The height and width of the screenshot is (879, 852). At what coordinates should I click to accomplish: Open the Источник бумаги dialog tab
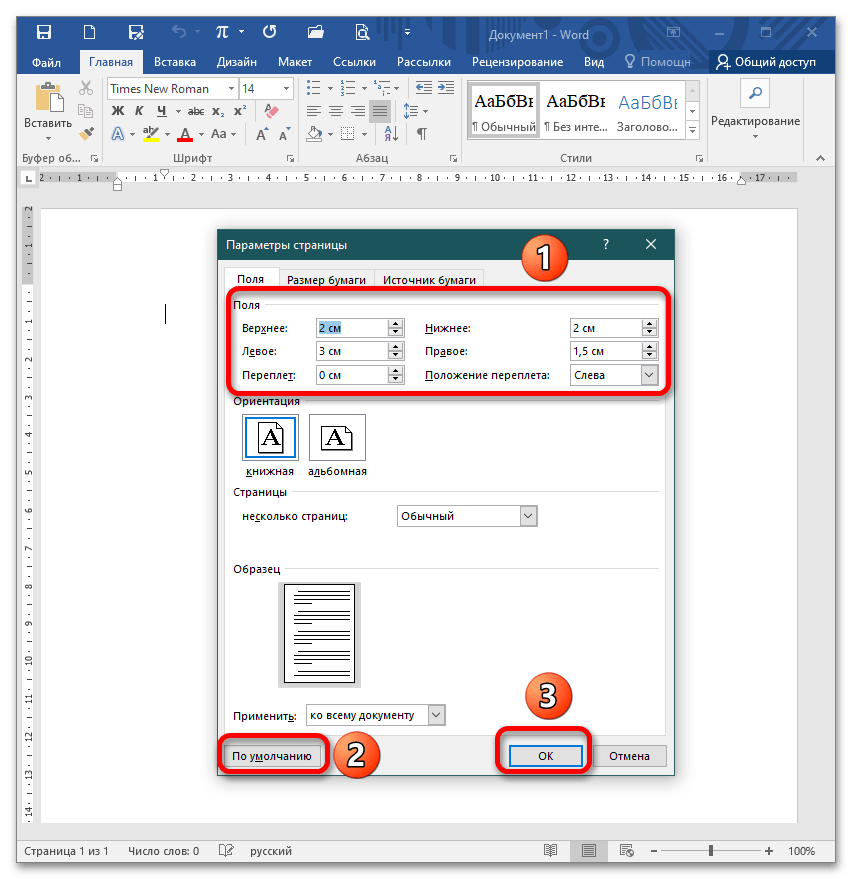pos(429,280)
